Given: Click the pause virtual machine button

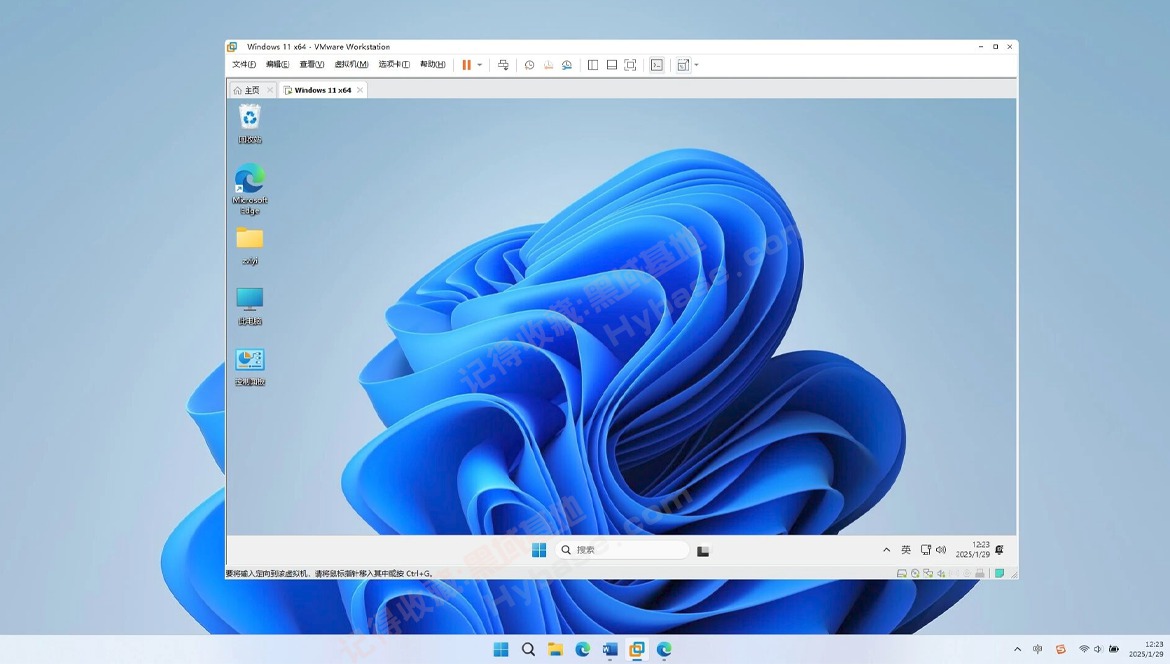Looking at the screenshot, I should 466,65.
